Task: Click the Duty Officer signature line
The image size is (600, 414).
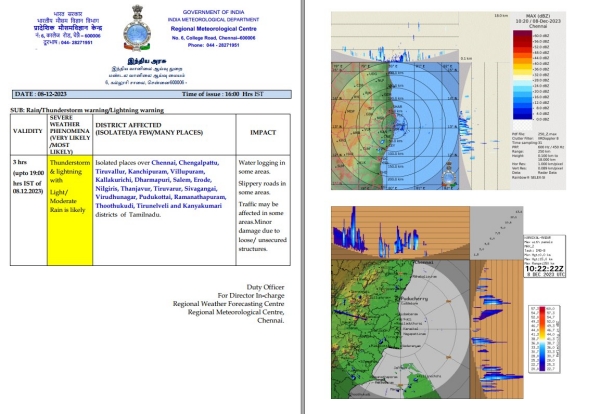Action: click(265, 287)
